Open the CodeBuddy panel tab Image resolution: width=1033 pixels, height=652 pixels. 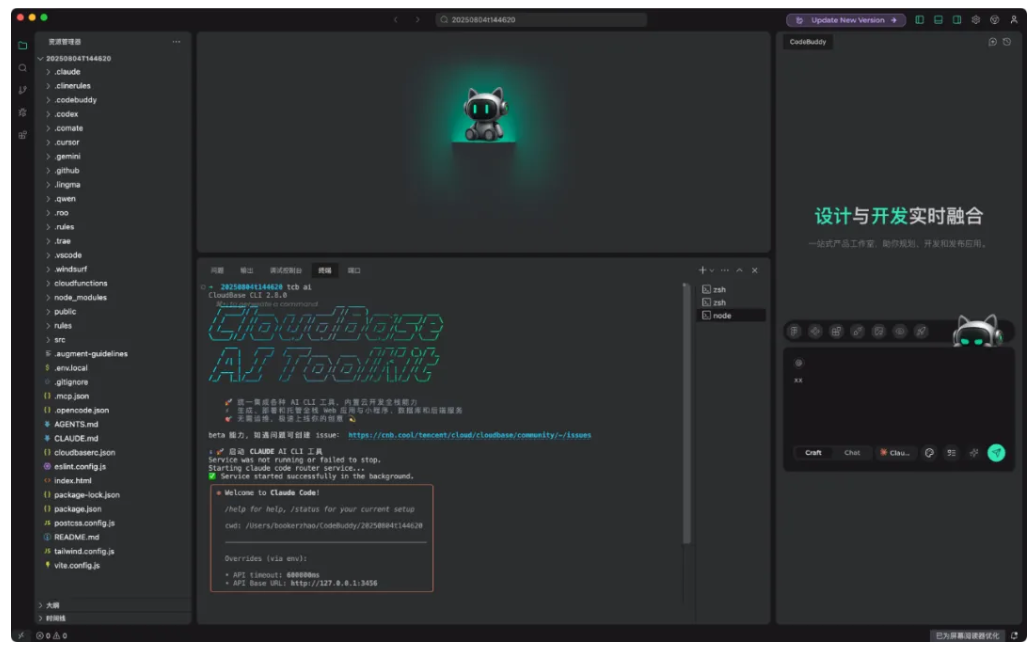(x=808, y=42)
